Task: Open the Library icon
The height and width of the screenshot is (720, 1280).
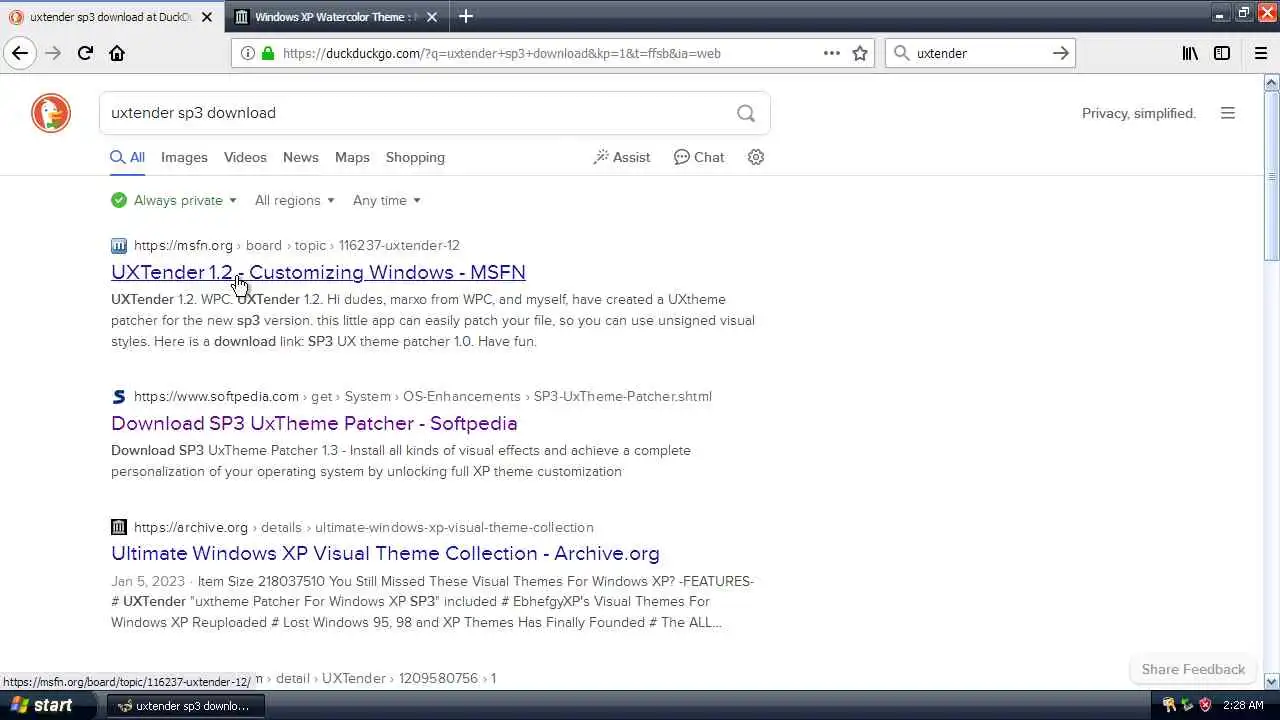Action: pos(1190,53)
